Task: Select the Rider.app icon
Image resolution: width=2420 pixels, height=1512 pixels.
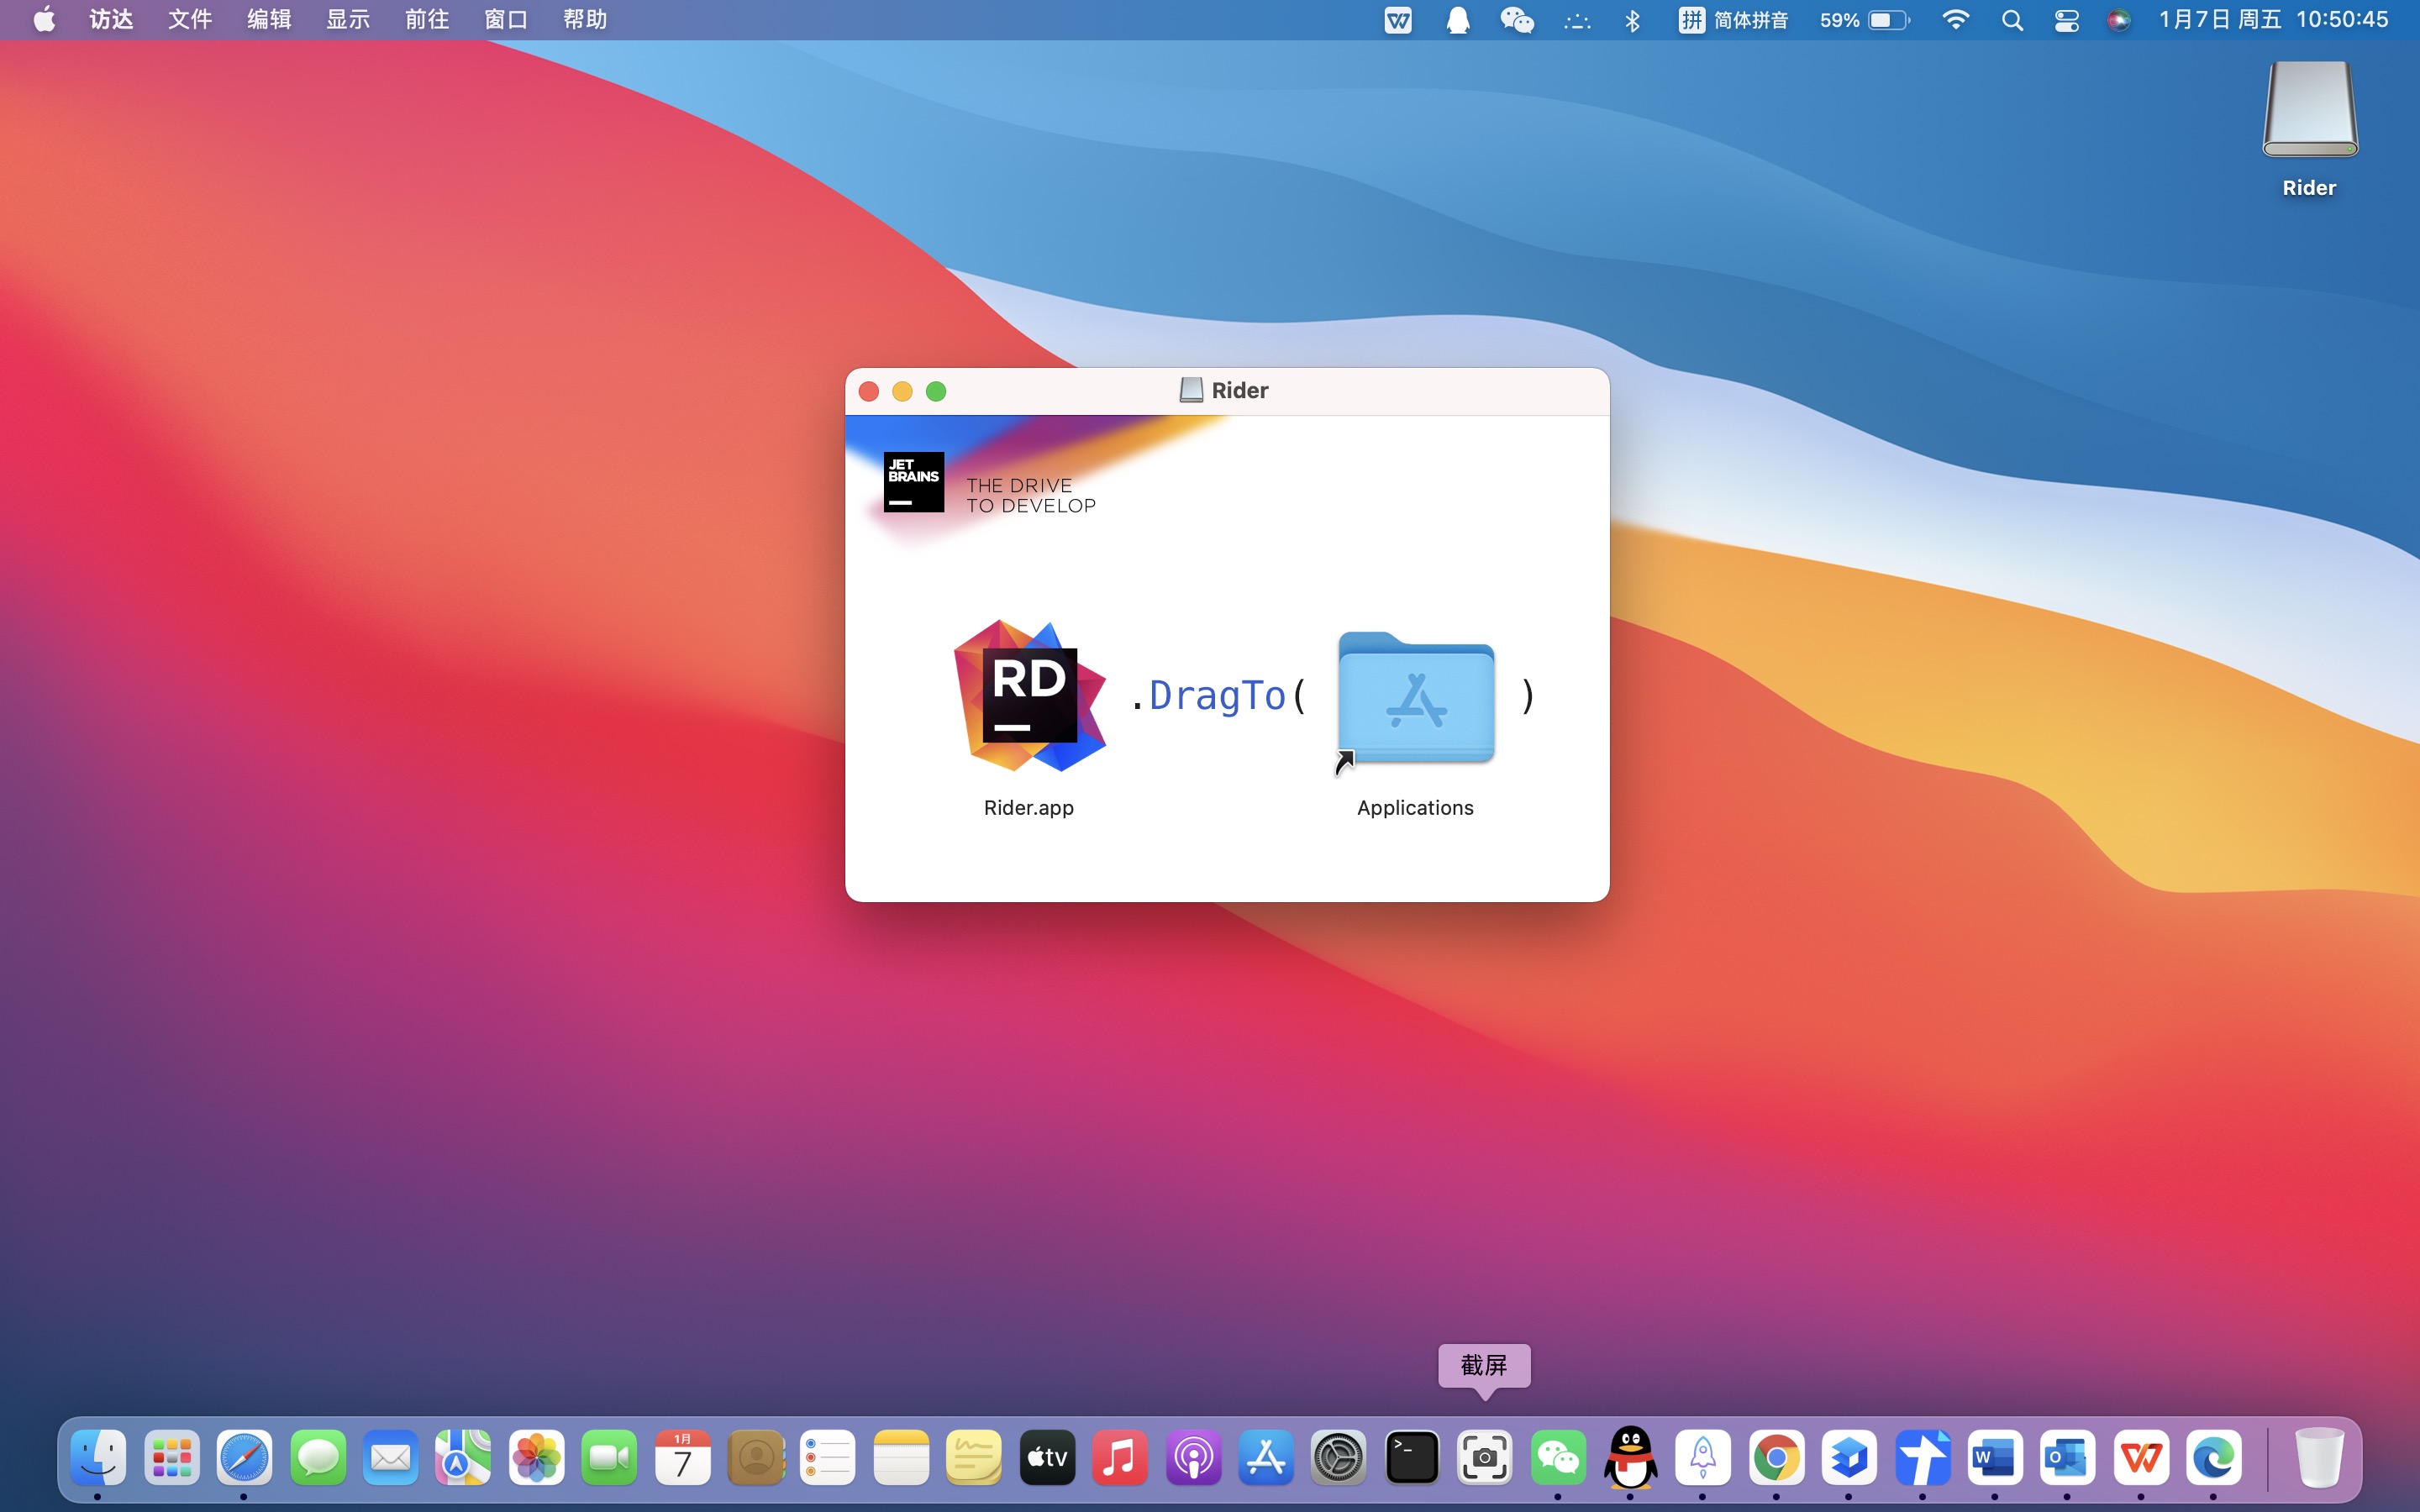Action: coord(1029,697)
